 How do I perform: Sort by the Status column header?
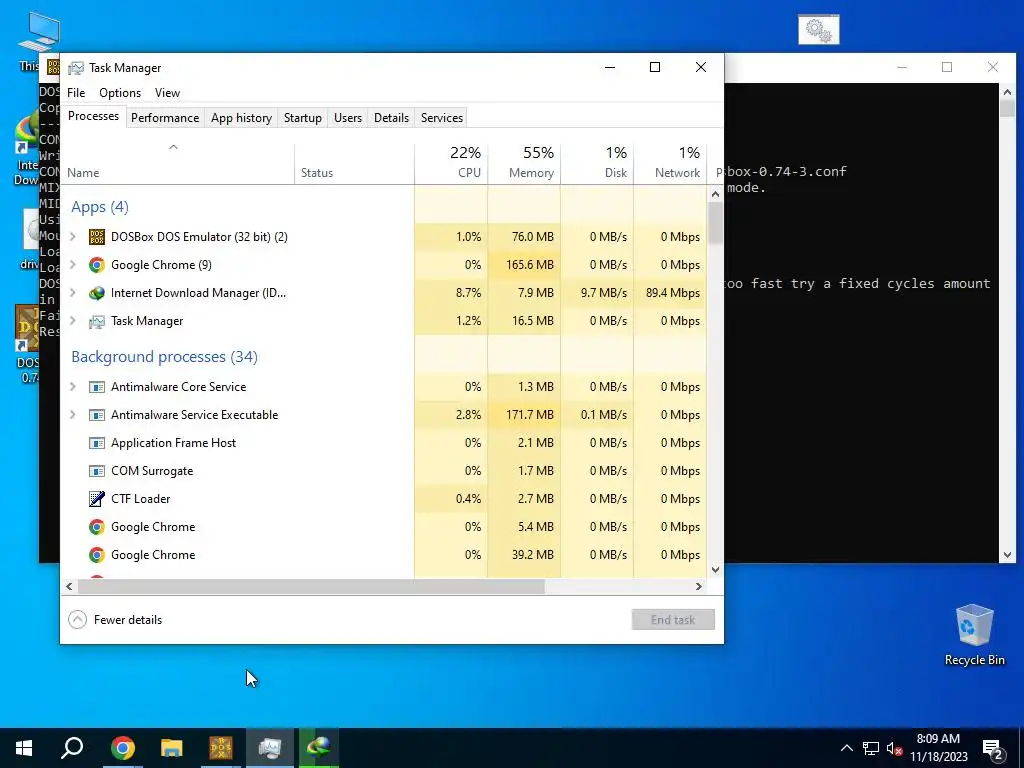354,163
